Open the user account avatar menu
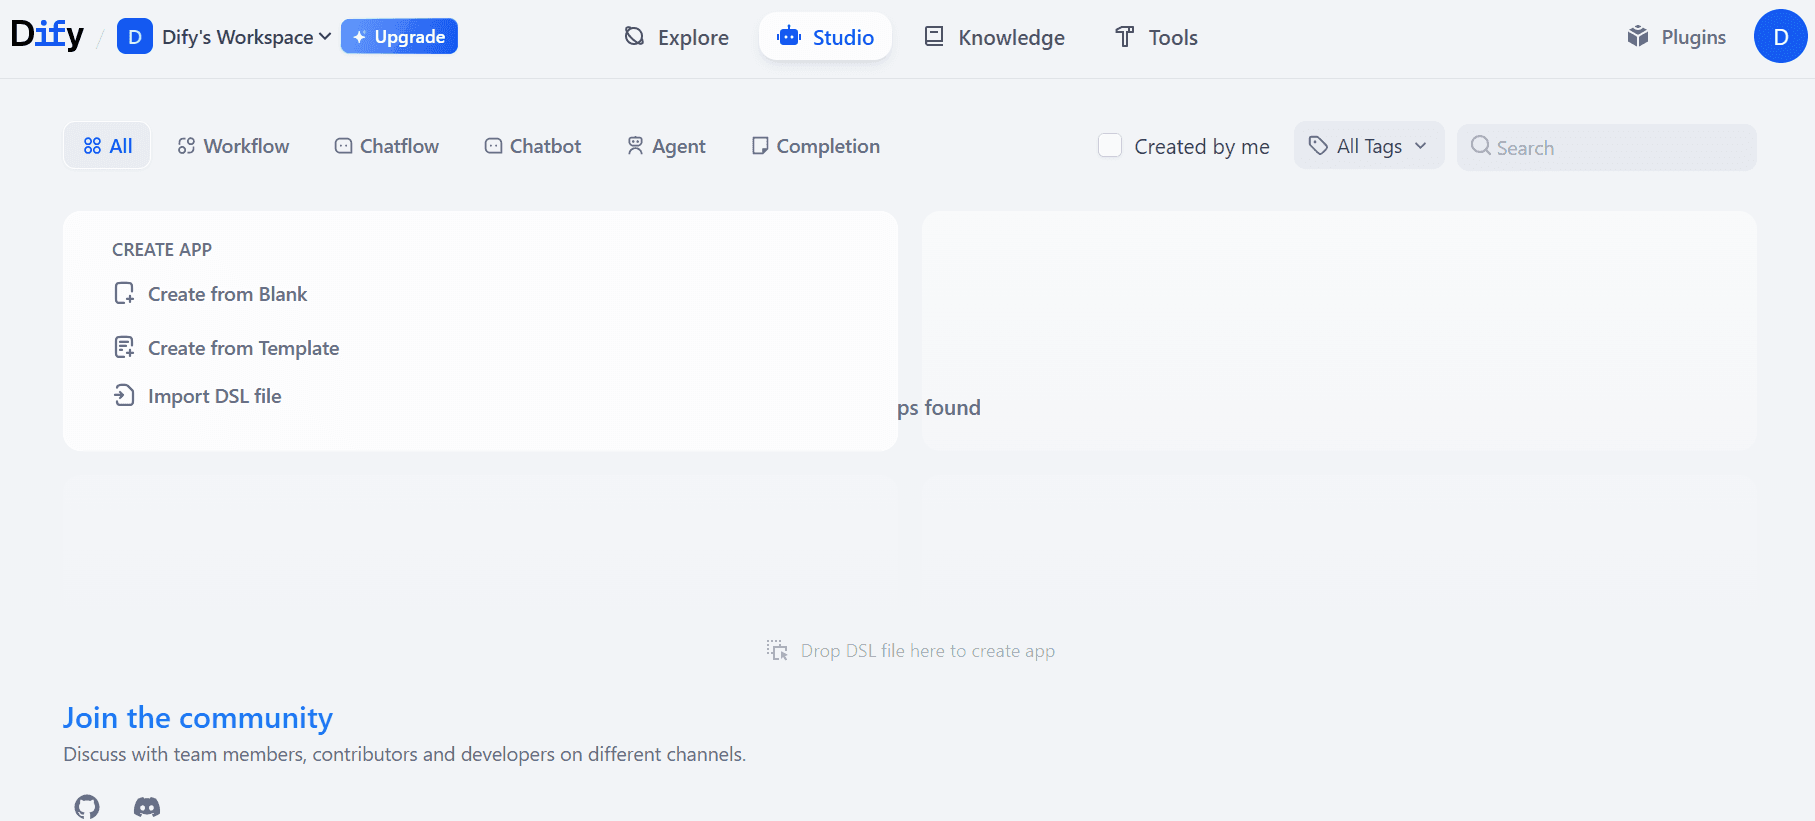 click(1780, 36)
